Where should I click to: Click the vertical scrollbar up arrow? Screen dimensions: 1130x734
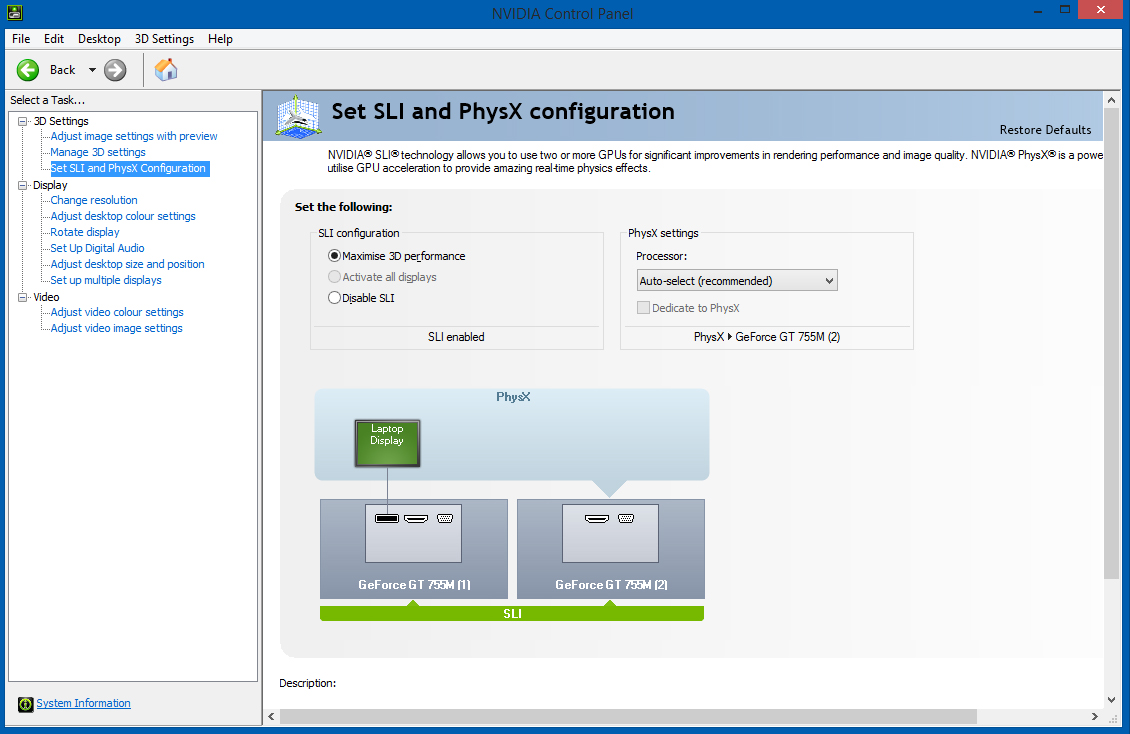[x=1111, y=100]
